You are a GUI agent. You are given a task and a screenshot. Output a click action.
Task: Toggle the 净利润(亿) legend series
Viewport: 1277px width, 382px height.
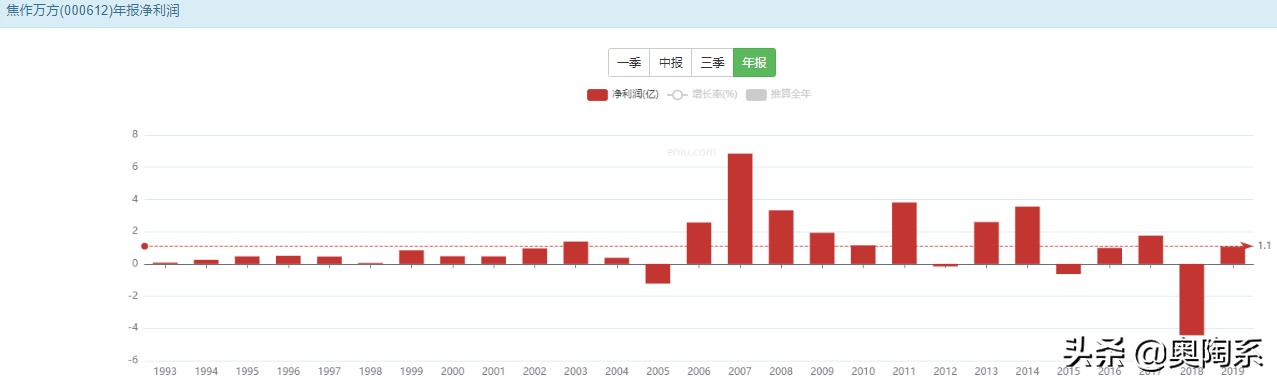[x=622, y=95]
